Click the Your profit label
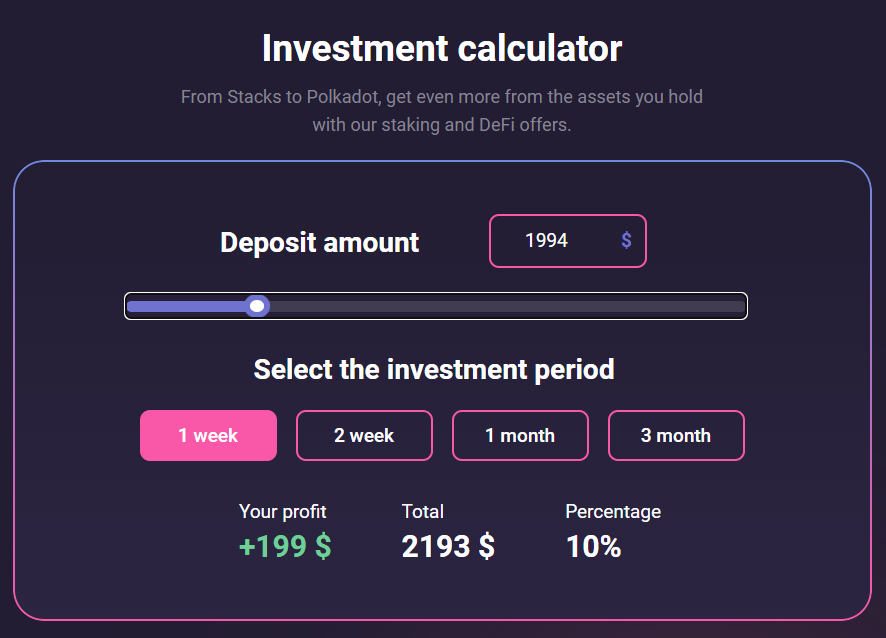 click(x=282, y=511)
